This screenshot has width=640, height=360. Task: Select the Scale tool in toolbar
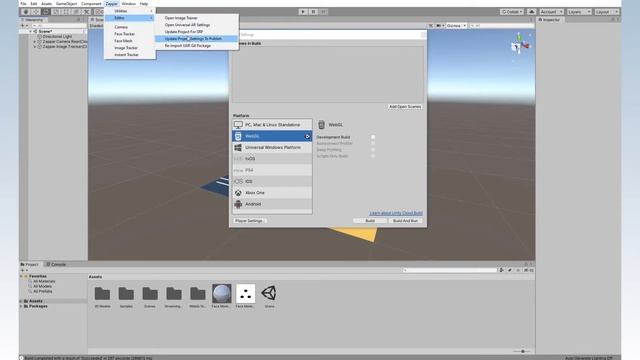click(56, 12)
